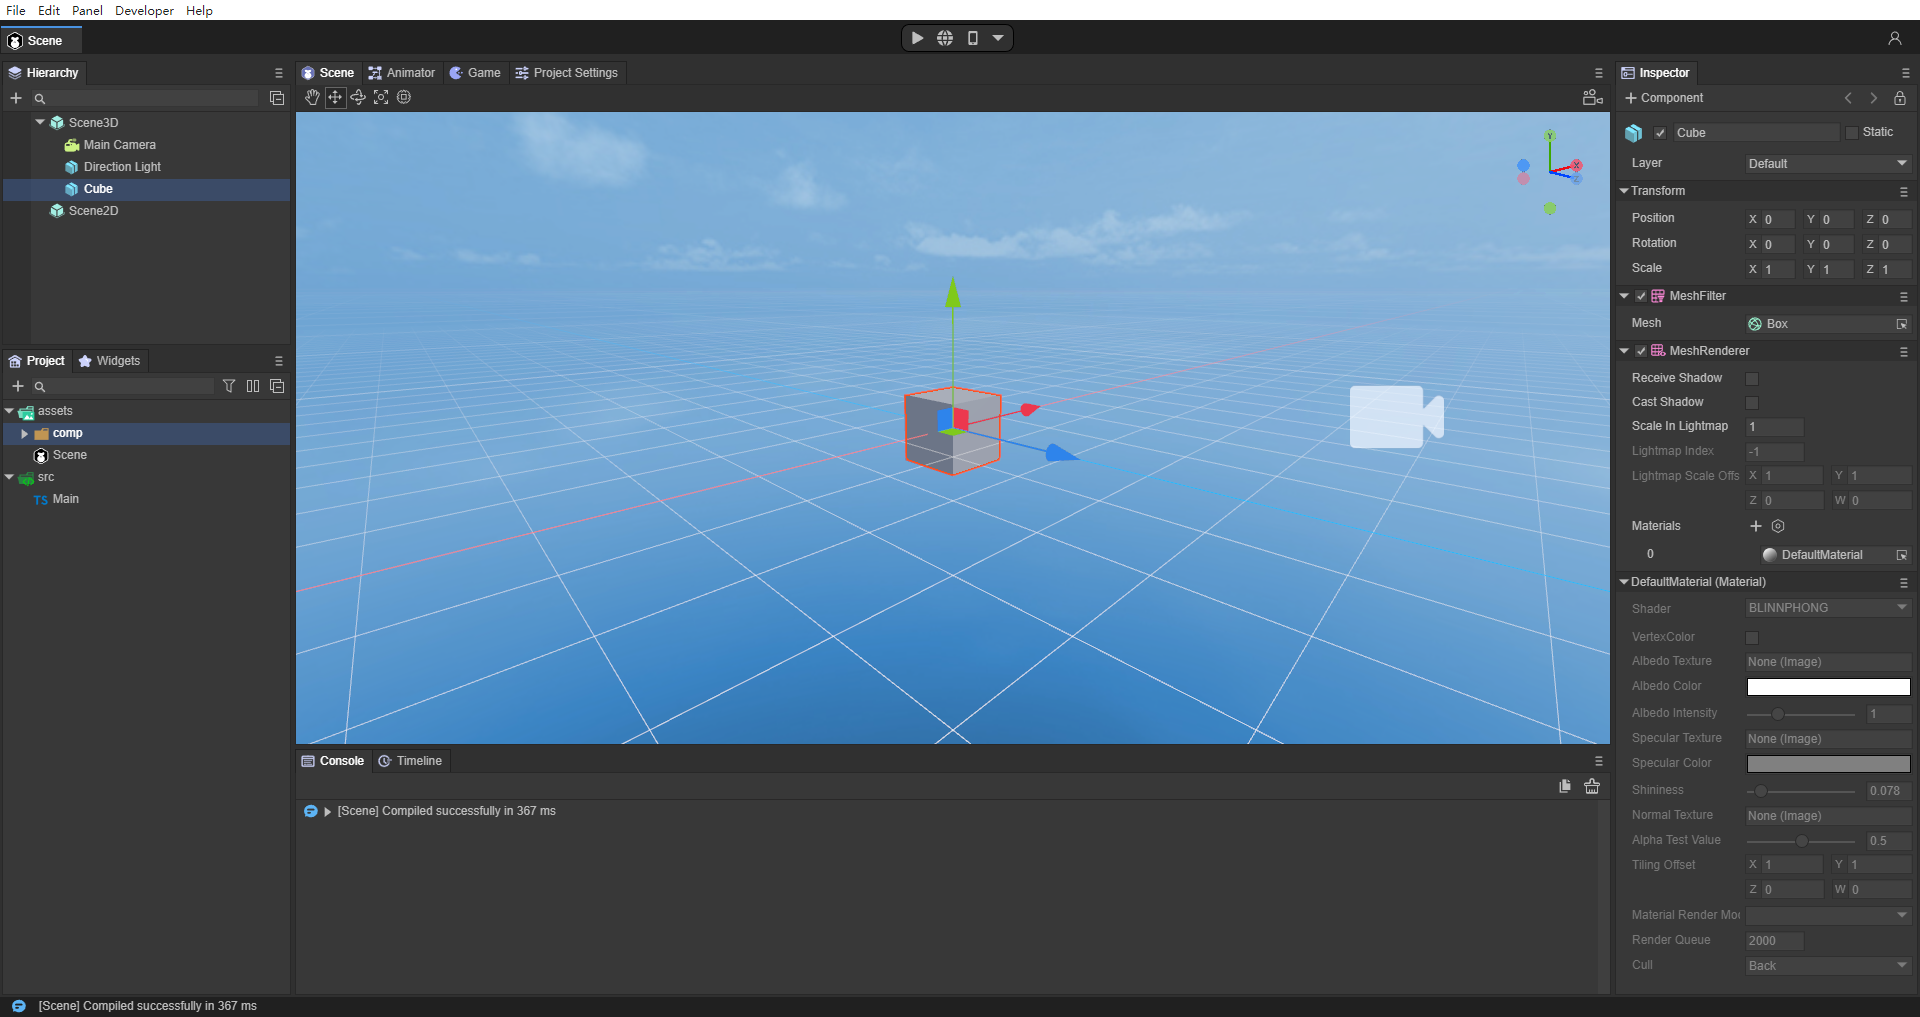This screenshot has width=1920, height=1017.
Task: Click the add material plus icon
Action: 1756,526
